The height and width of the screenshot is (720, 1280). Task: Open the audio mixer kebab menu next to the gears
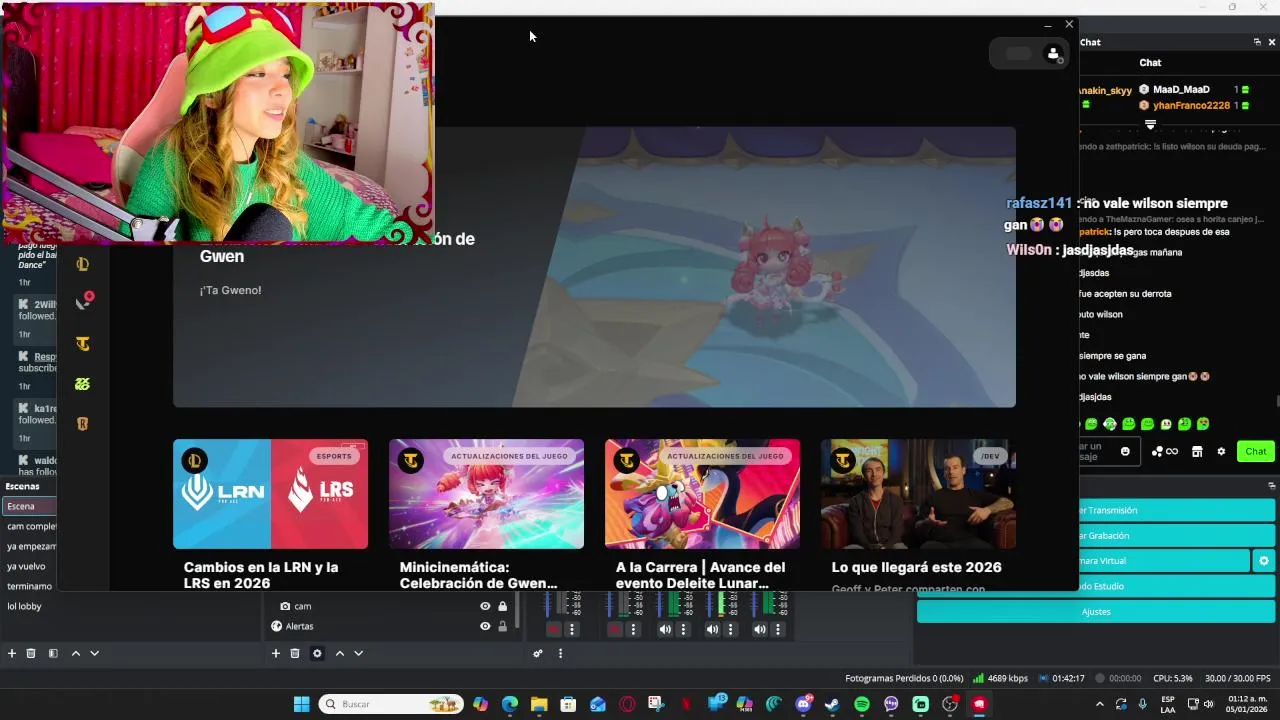(x=560, y=653)
